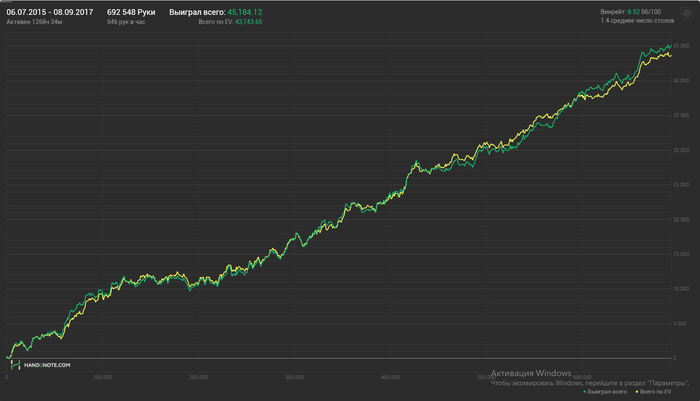Click '1.4 среднее число столов' text

pos(637,21)
